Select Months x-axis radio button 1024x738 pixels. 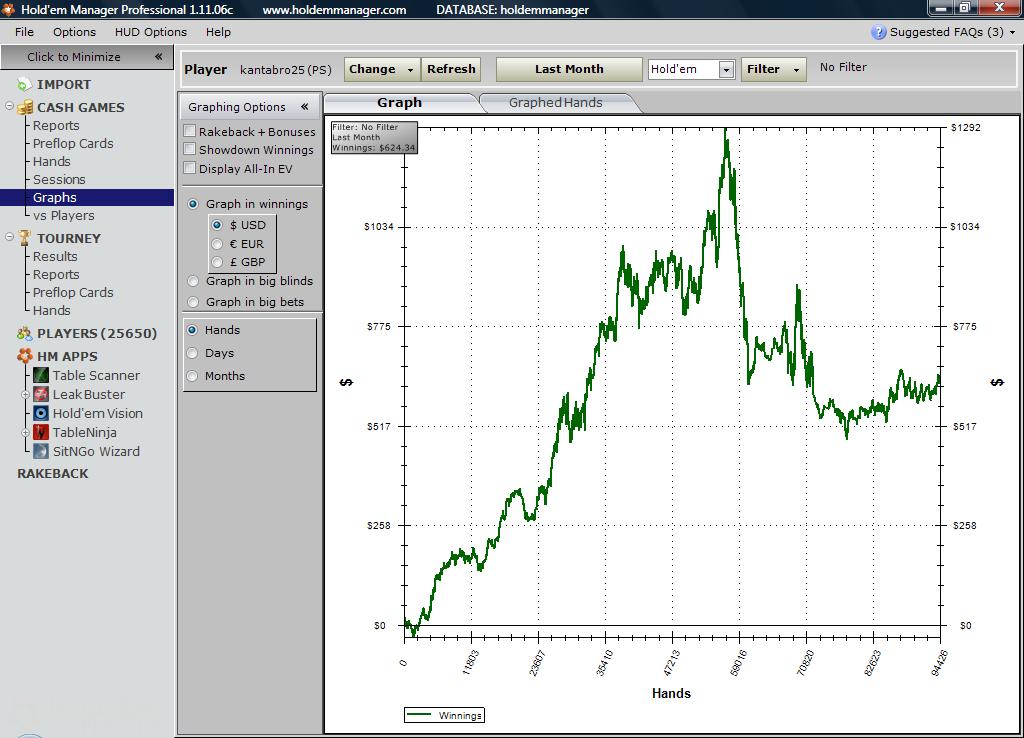[x=192, y=376]
